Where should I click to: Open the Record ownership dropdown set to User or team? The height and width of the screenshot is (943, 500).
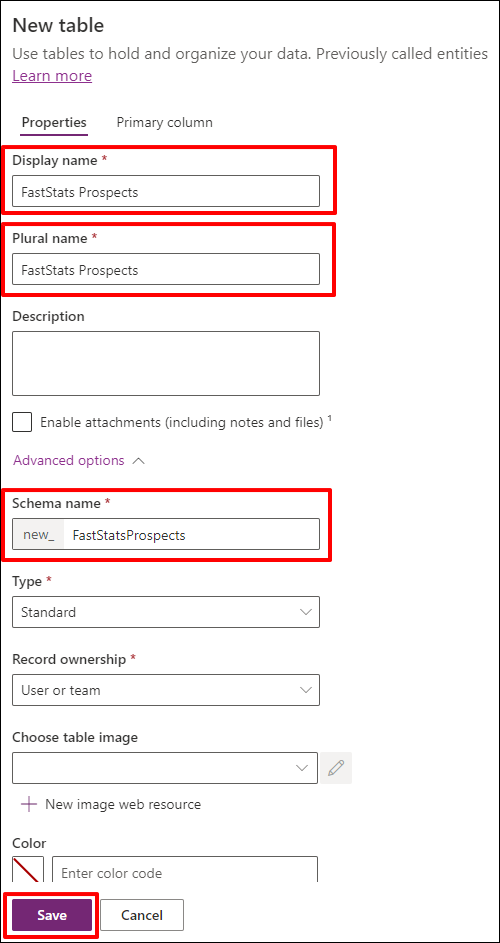[166, 690]
